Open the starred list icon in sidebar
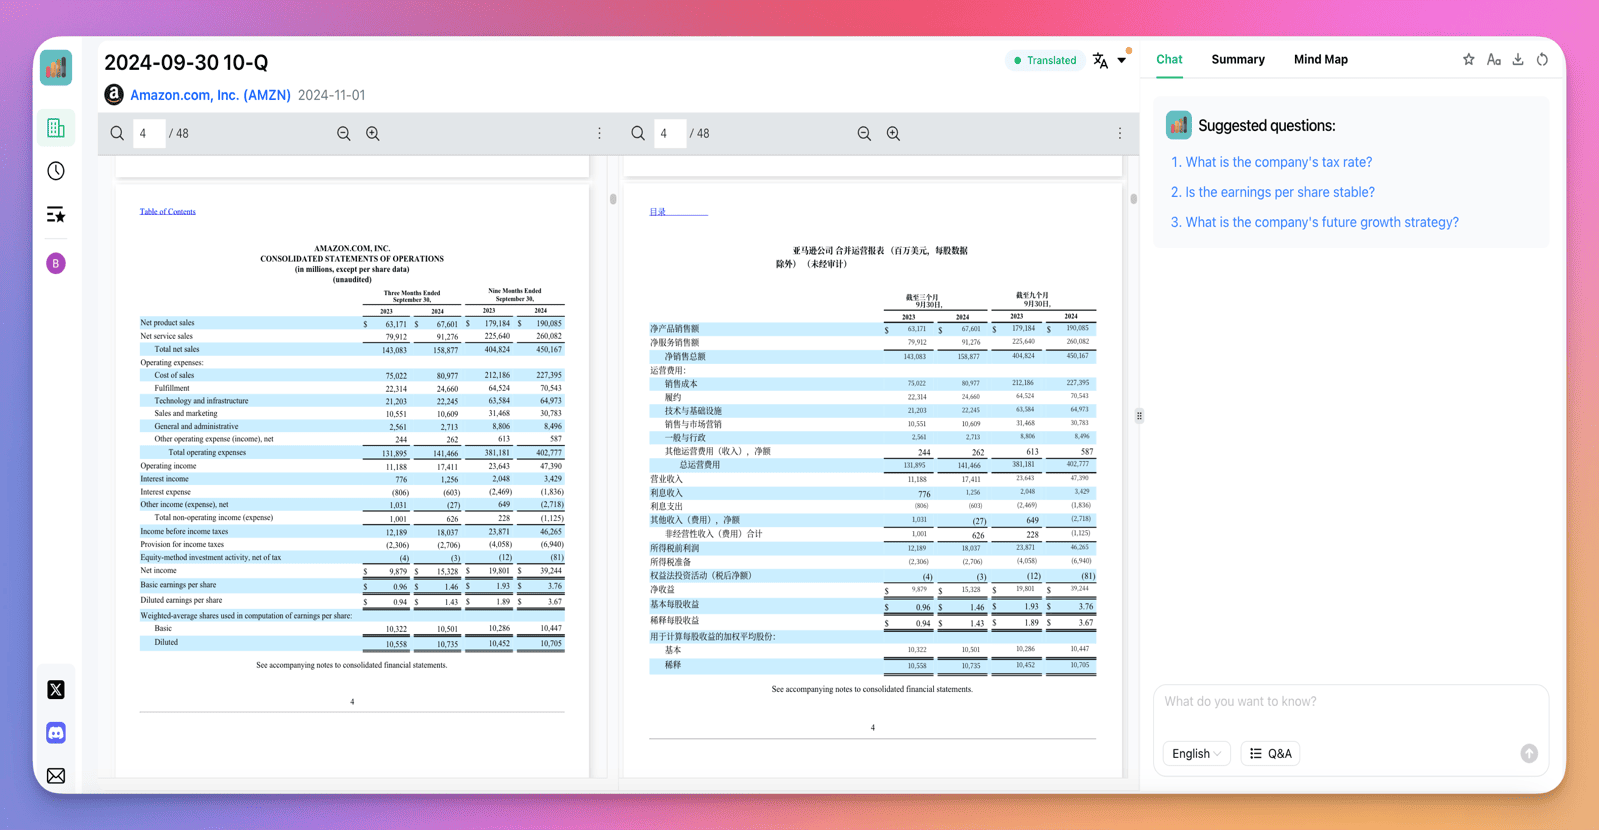 click(x=56, y=215)
